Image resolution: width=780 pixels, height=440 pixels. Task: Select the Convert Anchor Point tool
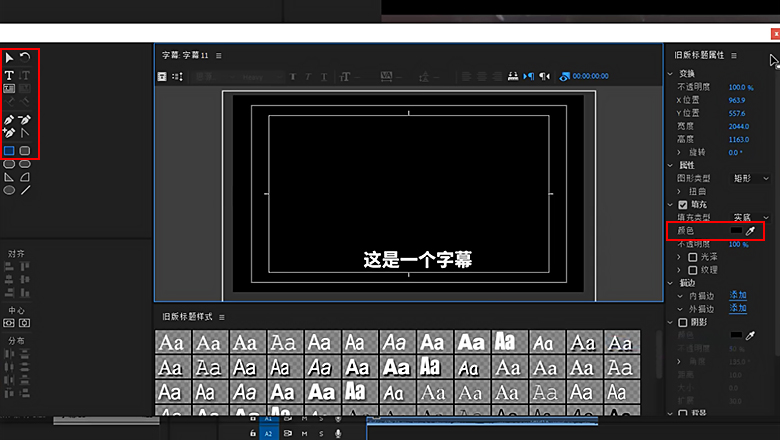coord(25,133)
